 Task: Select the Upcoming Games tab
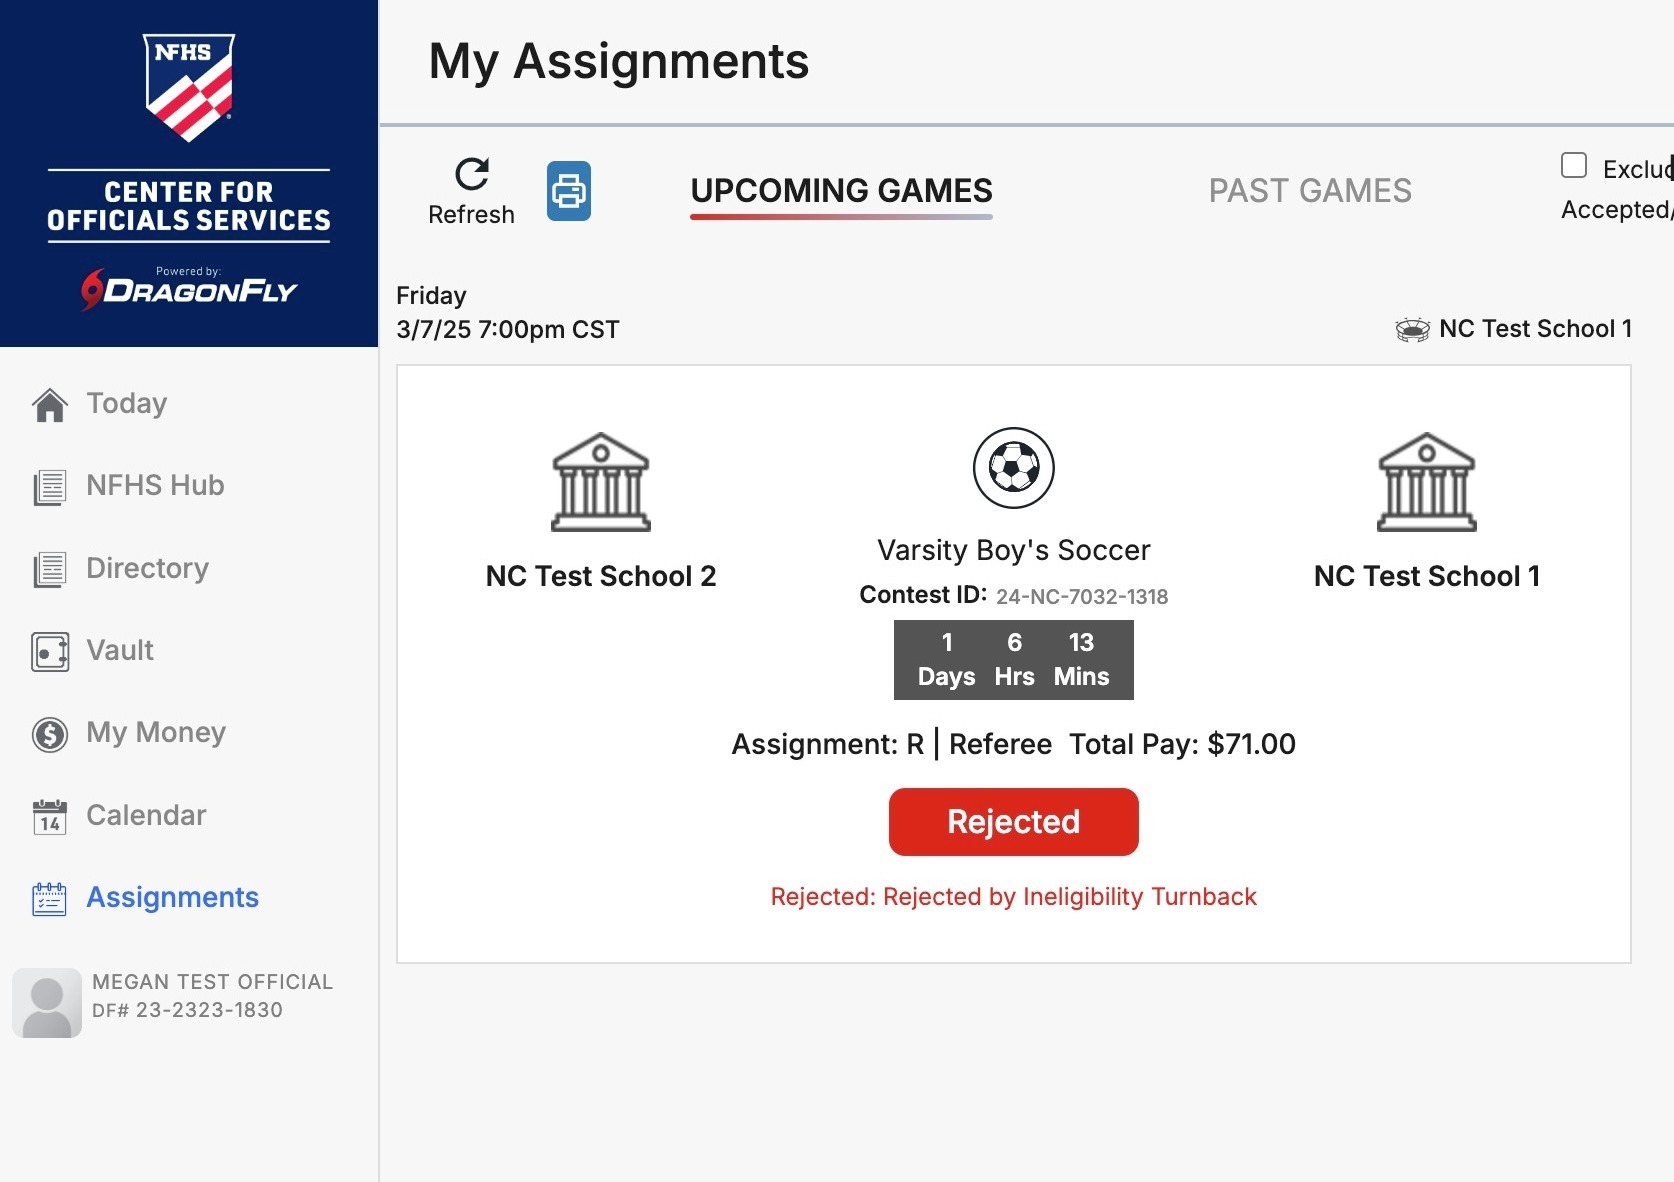point(841,191)
